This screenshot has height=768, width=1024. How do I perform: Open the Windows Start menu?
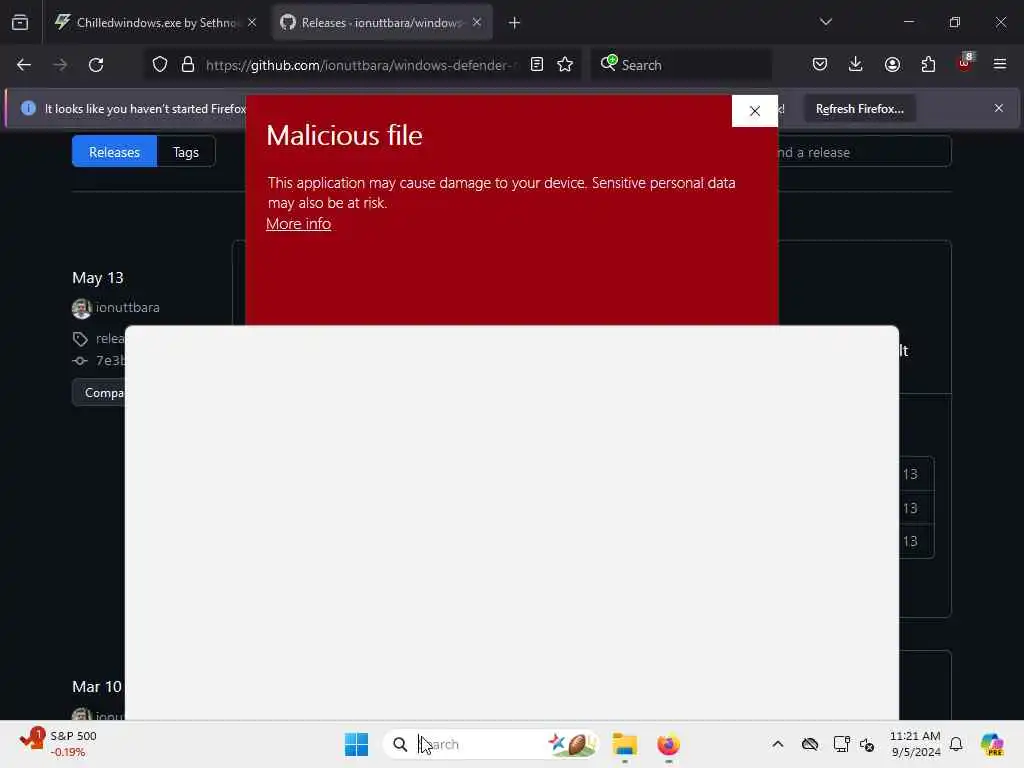pyautogui.click(x=357, y=744)
